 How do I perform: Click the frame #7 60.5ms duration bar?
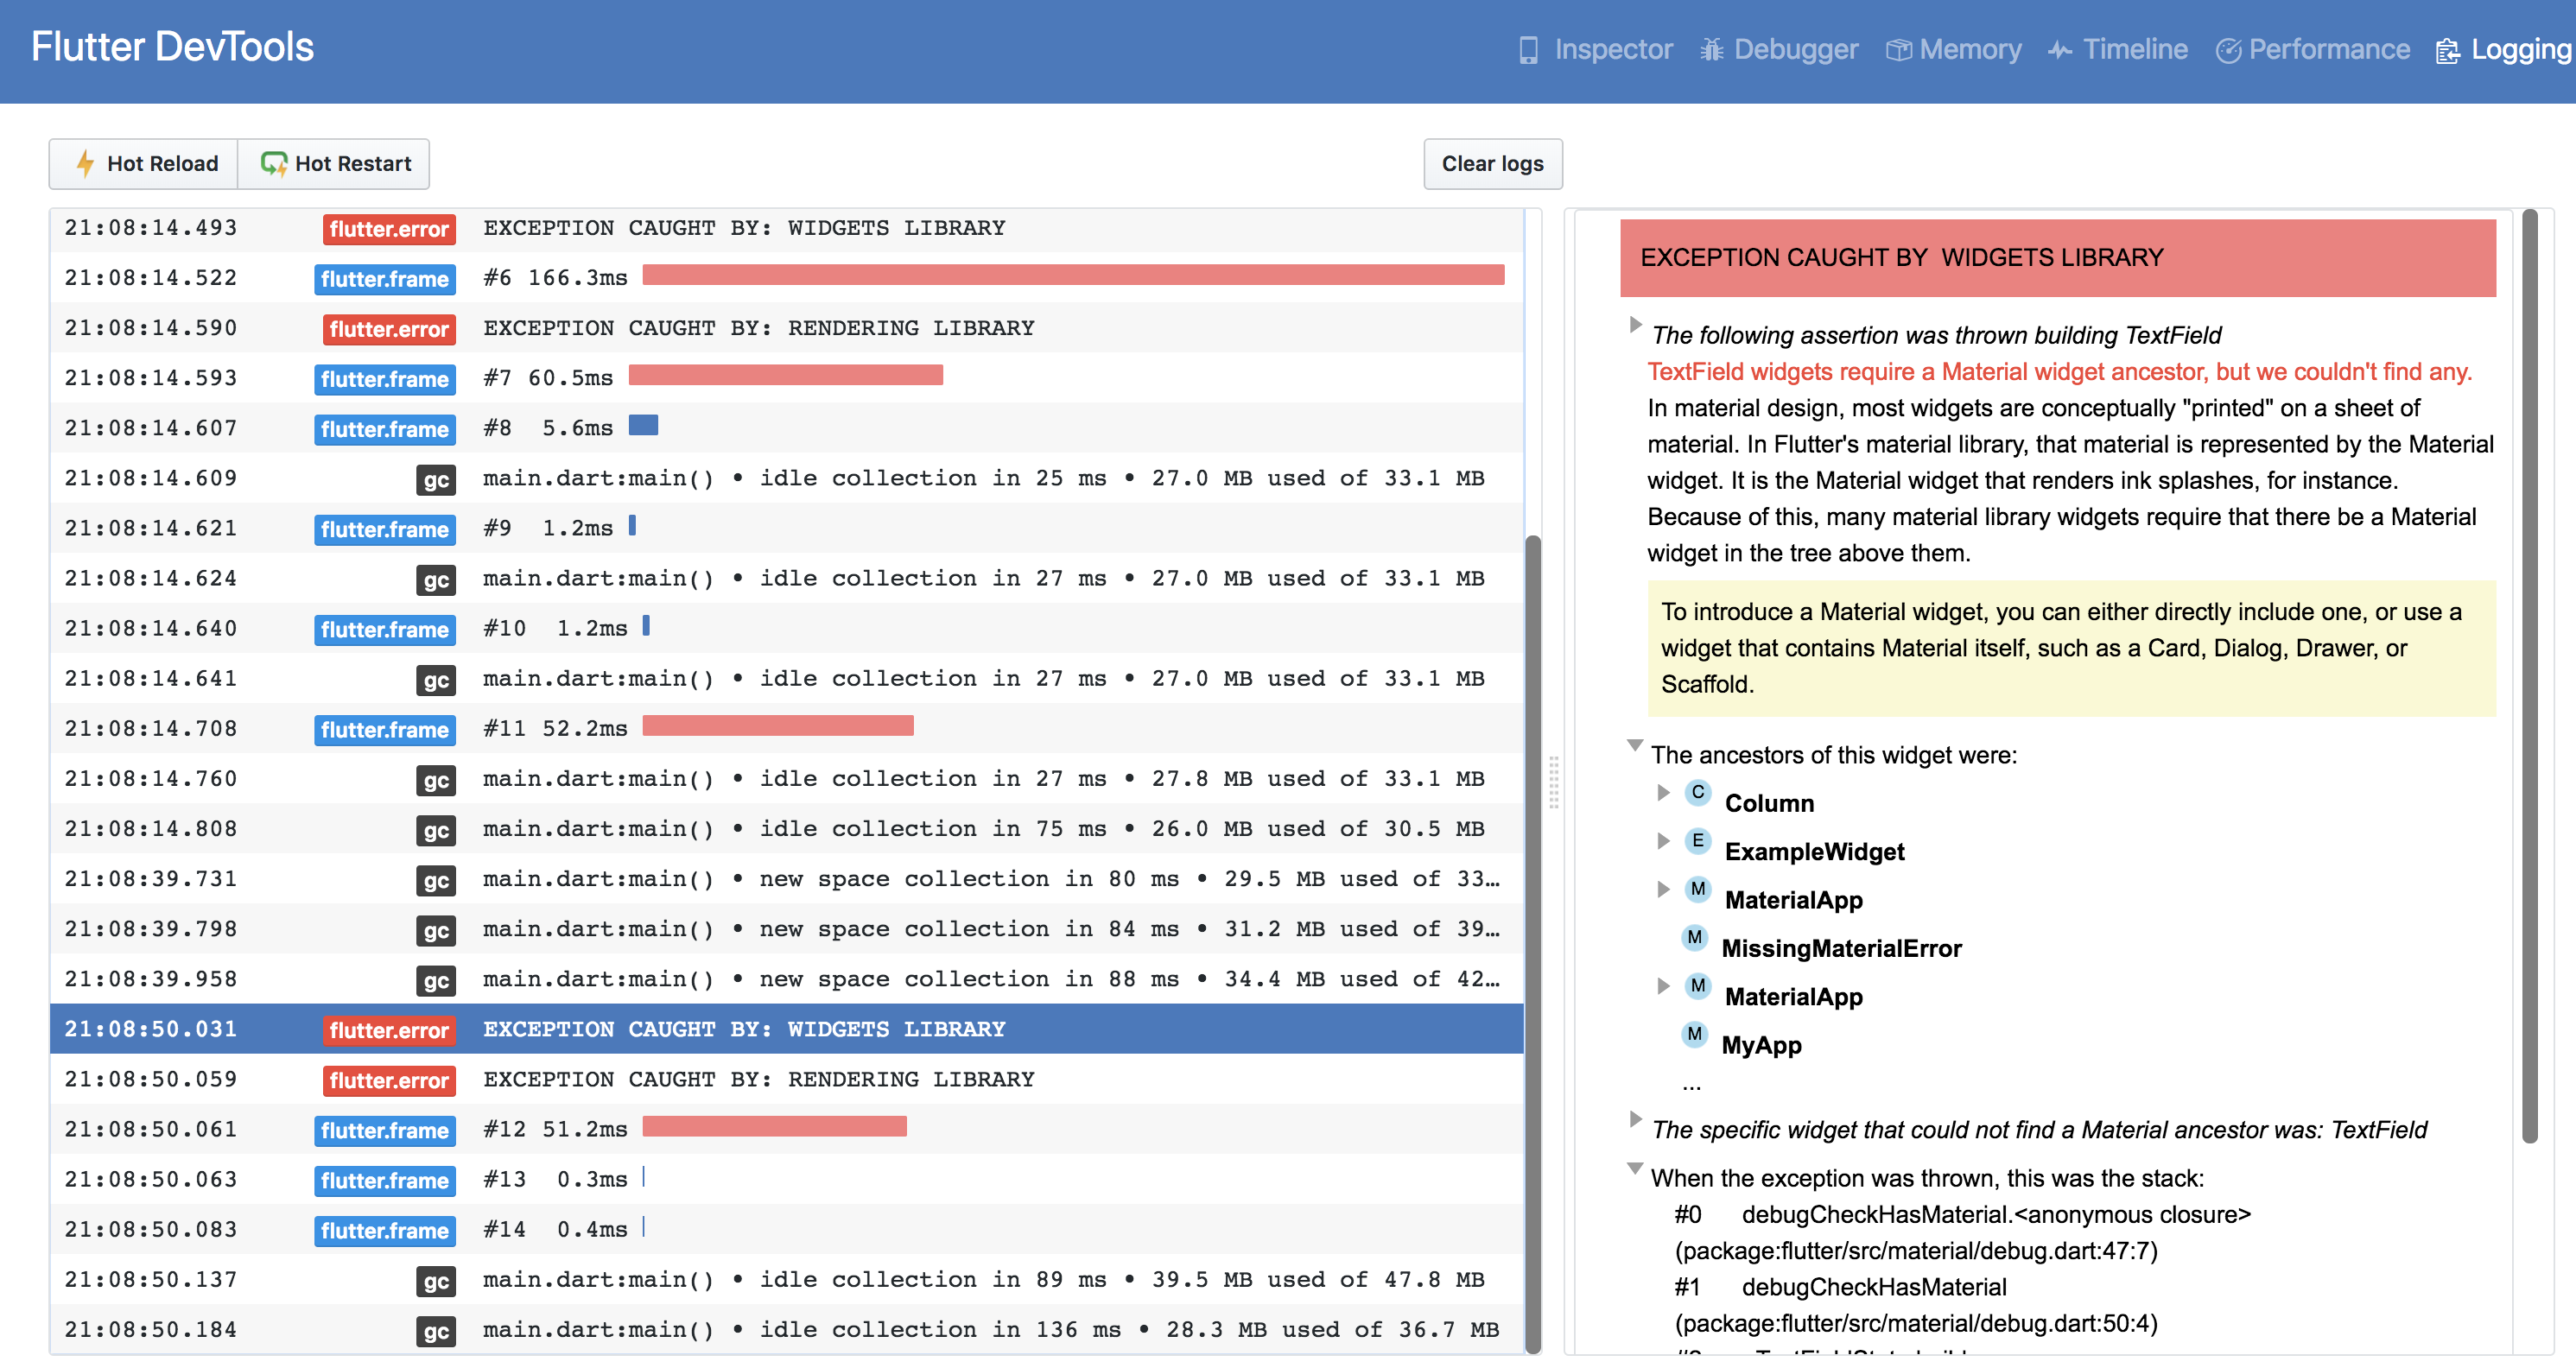(785, 375)
